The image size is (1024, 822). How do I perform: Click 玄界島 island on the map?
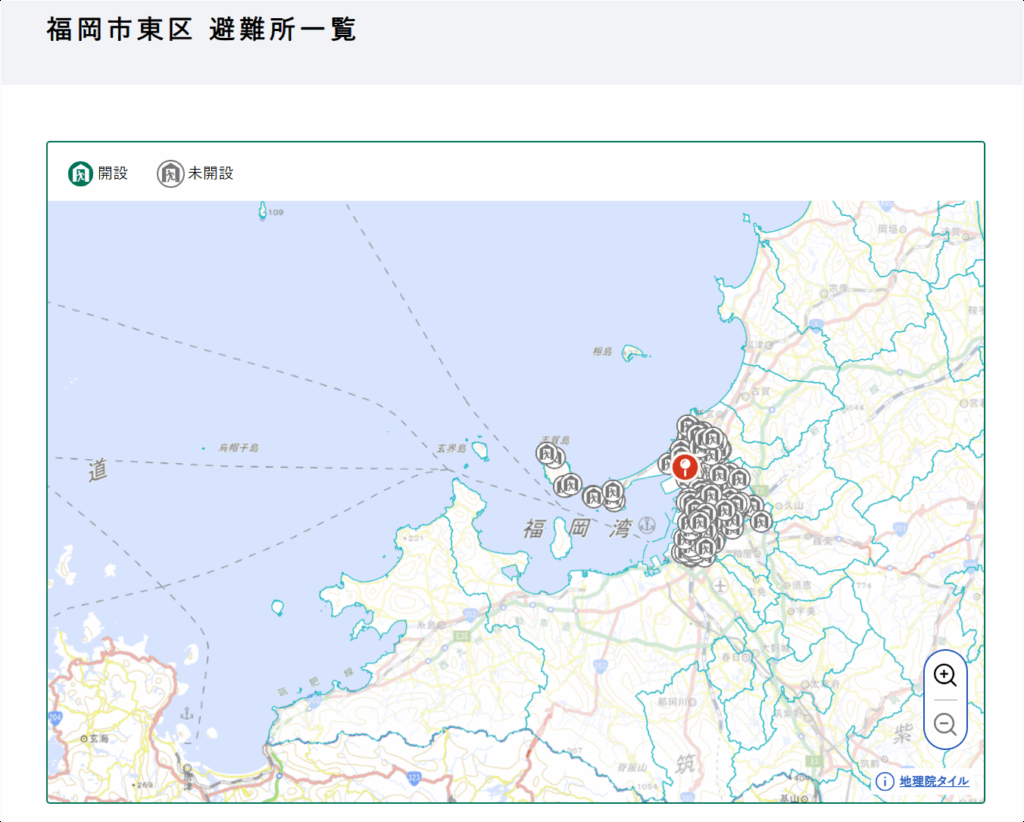(480, 451)
